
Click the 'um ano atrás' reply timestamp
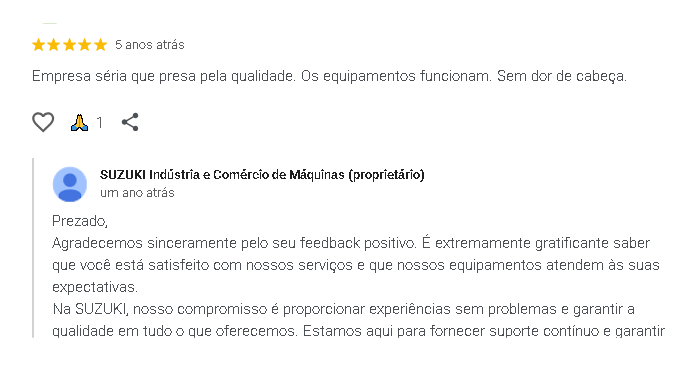click(137, 193)
